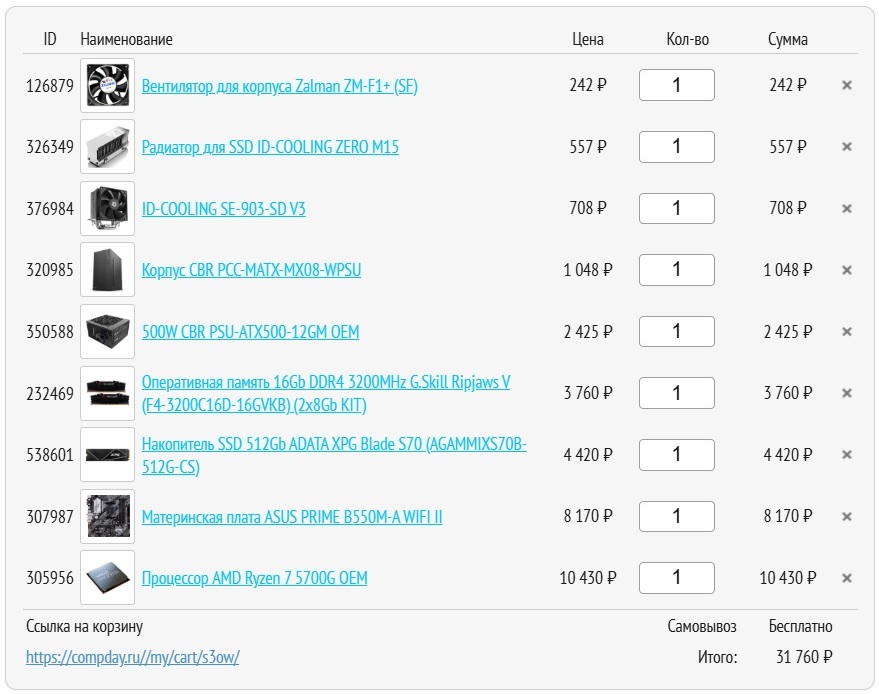Click the CBR case product thumbnail
Image resolution: width=879 pixels, height=694 pixels.
[107, 270]
